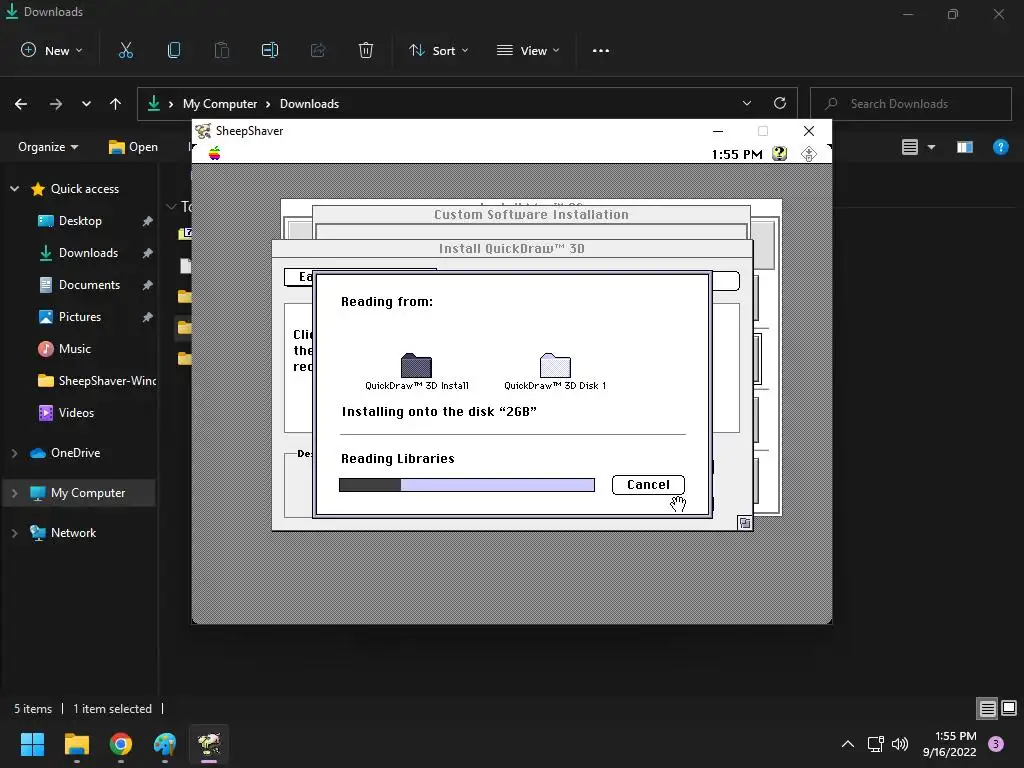
Task: Click the network tray icon
Action: click(x=875, y=744)
